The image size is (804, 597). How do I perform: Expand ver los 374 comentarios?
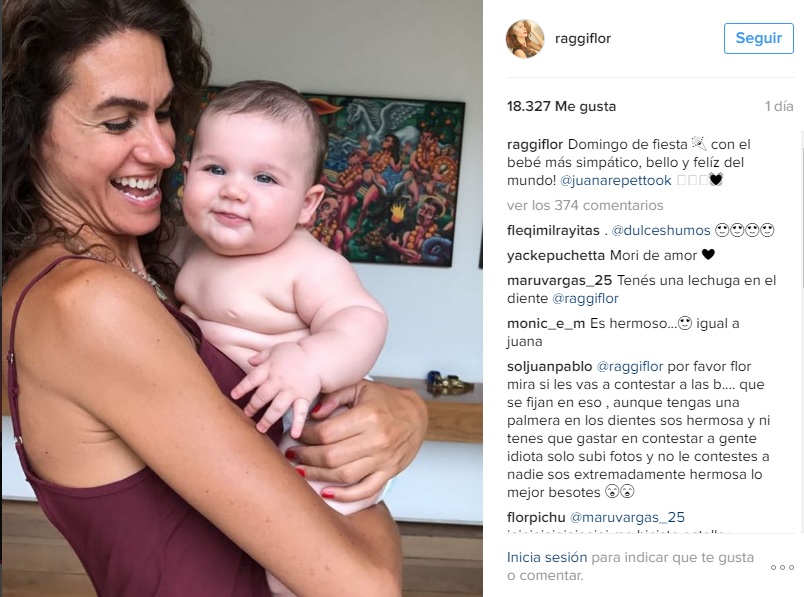(585, 205)
